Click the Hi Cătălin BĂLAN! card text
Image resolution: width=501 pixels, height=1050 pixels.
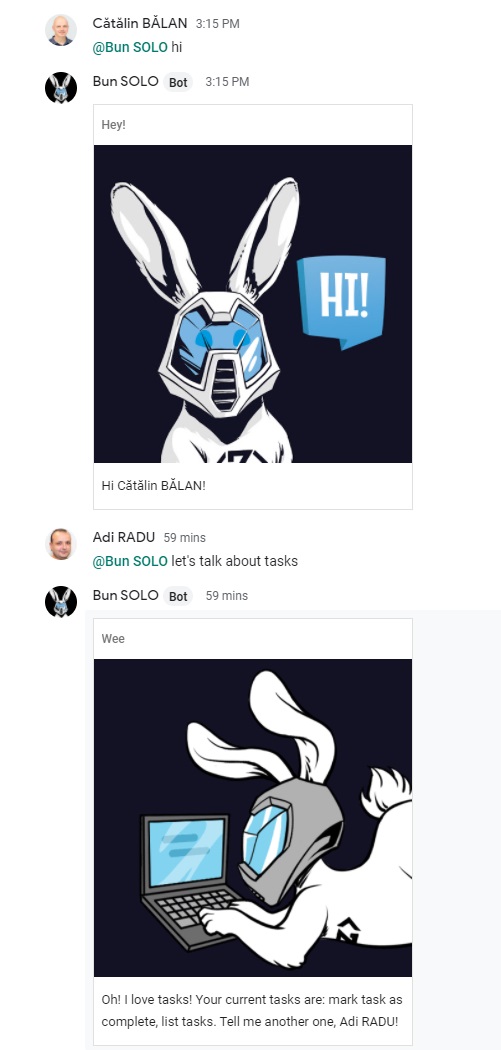click(x=153, y=485)
